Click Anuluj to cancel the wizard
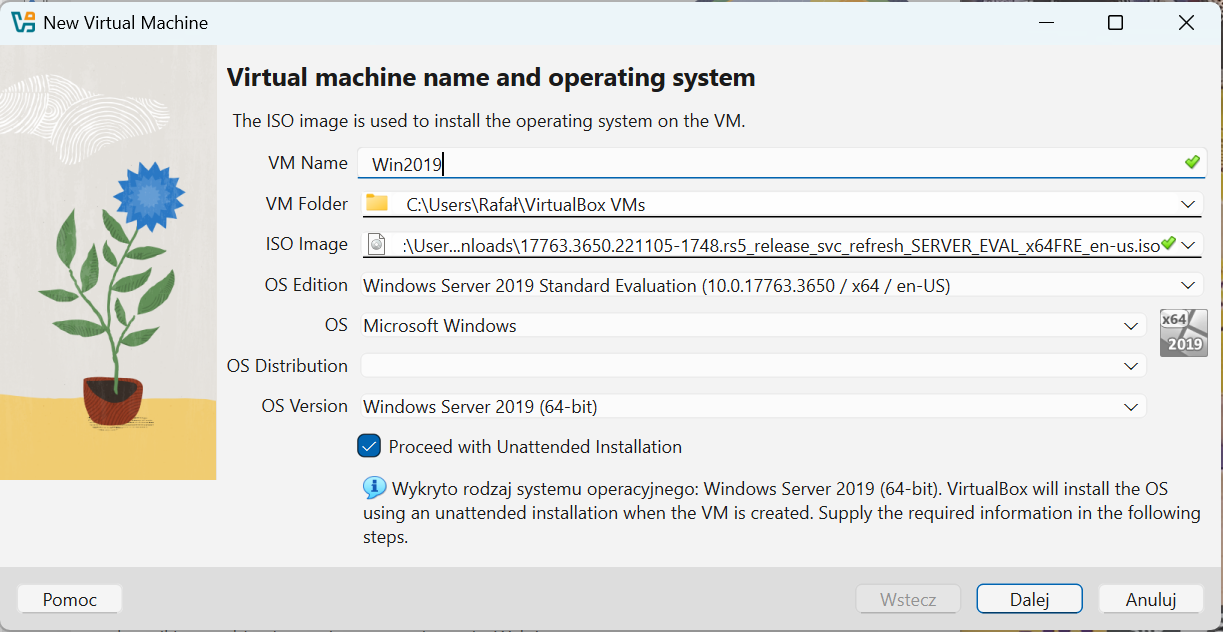 pyautogui.click(x=1150, y=598)
